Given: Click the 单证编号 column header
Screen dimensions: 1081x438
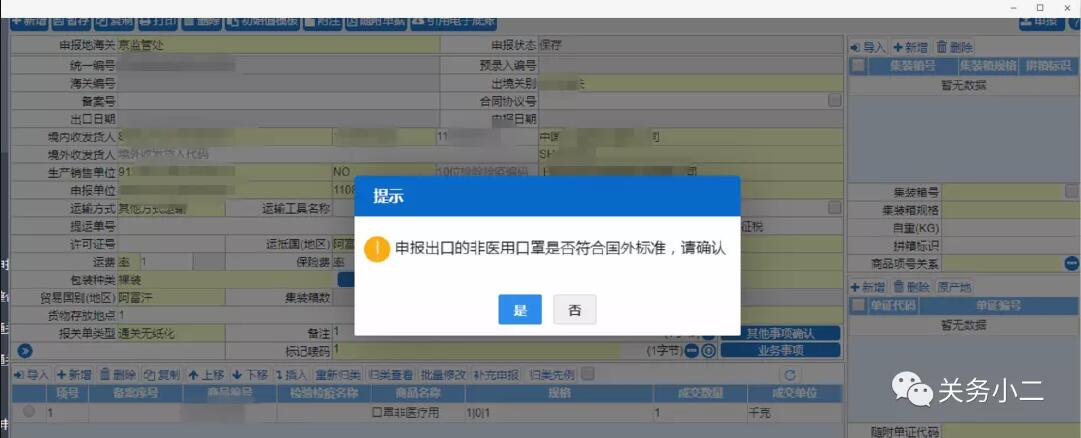Looking at the screenshot, I should 998,306.
